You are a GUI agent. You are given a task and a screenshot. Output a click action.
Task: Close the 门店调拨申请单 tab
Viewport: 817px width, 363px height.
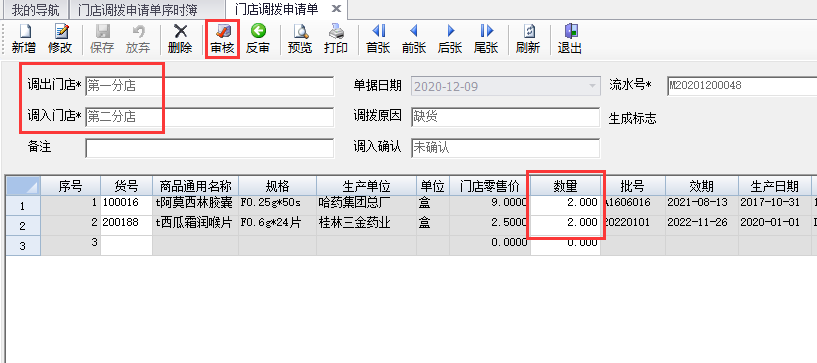point(336,9)
